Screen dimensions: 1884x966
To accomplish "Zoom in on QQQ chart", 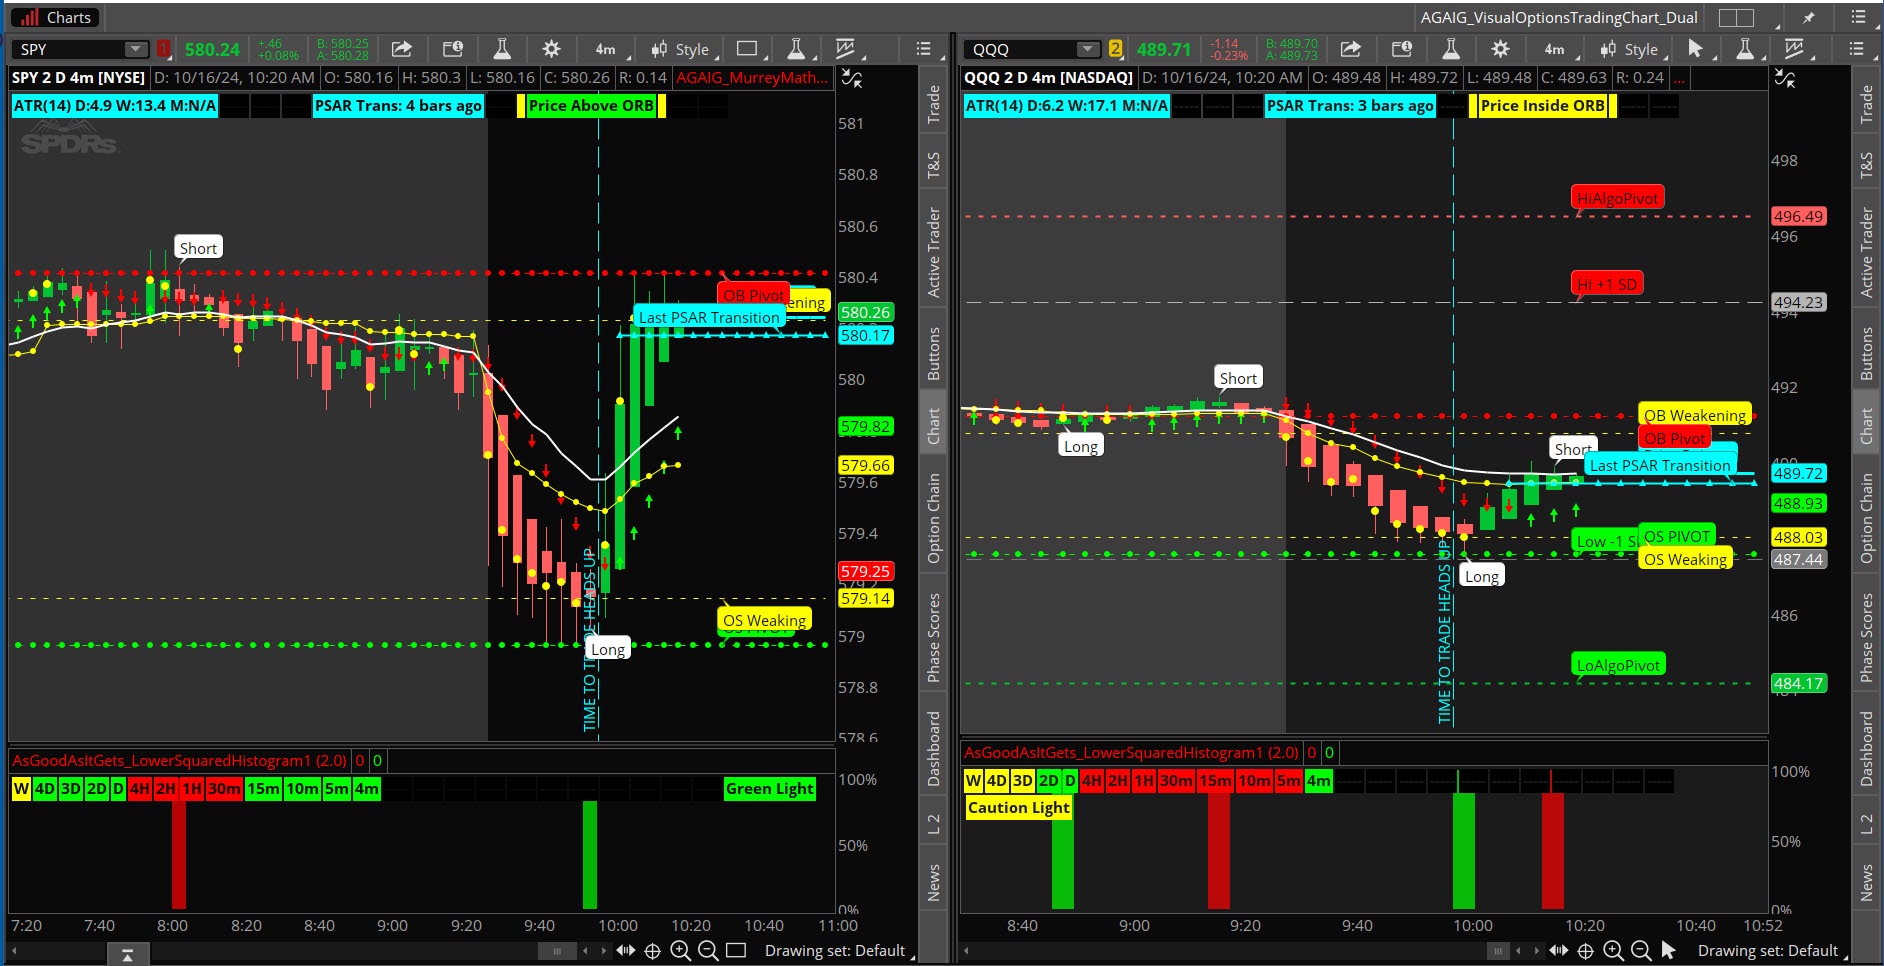I will (x=1613, y=951).
